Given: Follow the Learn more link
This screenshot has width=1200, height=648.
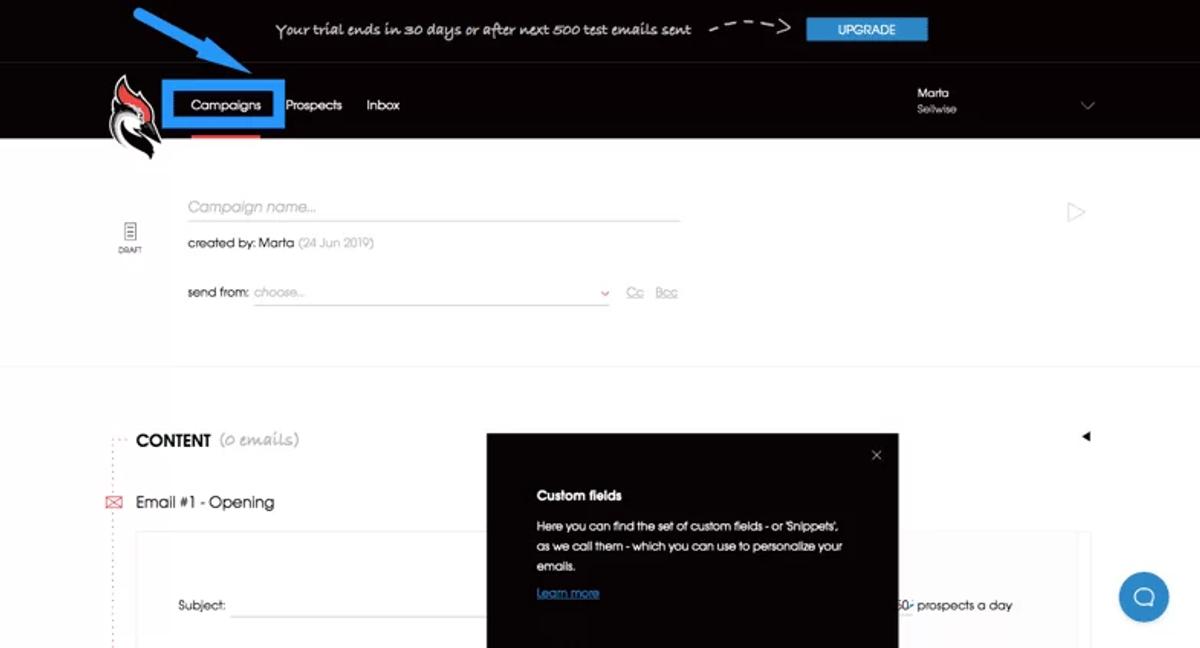Looking at the screenshot, I should pos(568,593).
